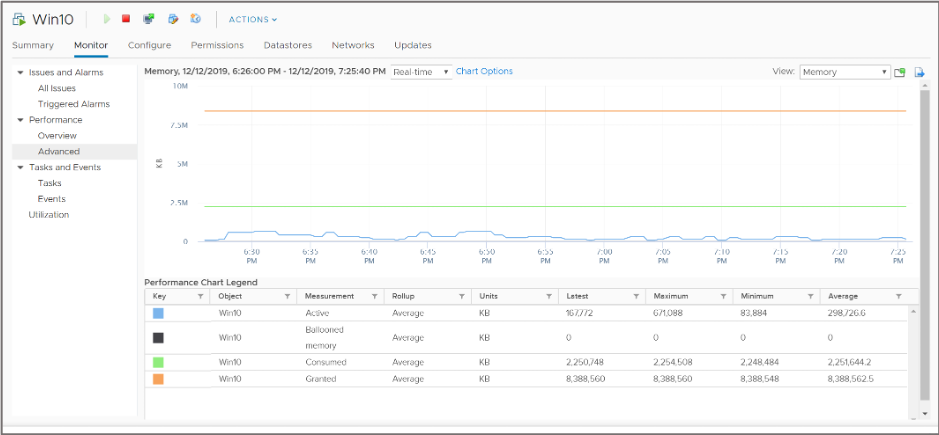Click the minimum value 8,388,548
The height and width of the screenshot is (435, 939).
[x=759, y=379]
